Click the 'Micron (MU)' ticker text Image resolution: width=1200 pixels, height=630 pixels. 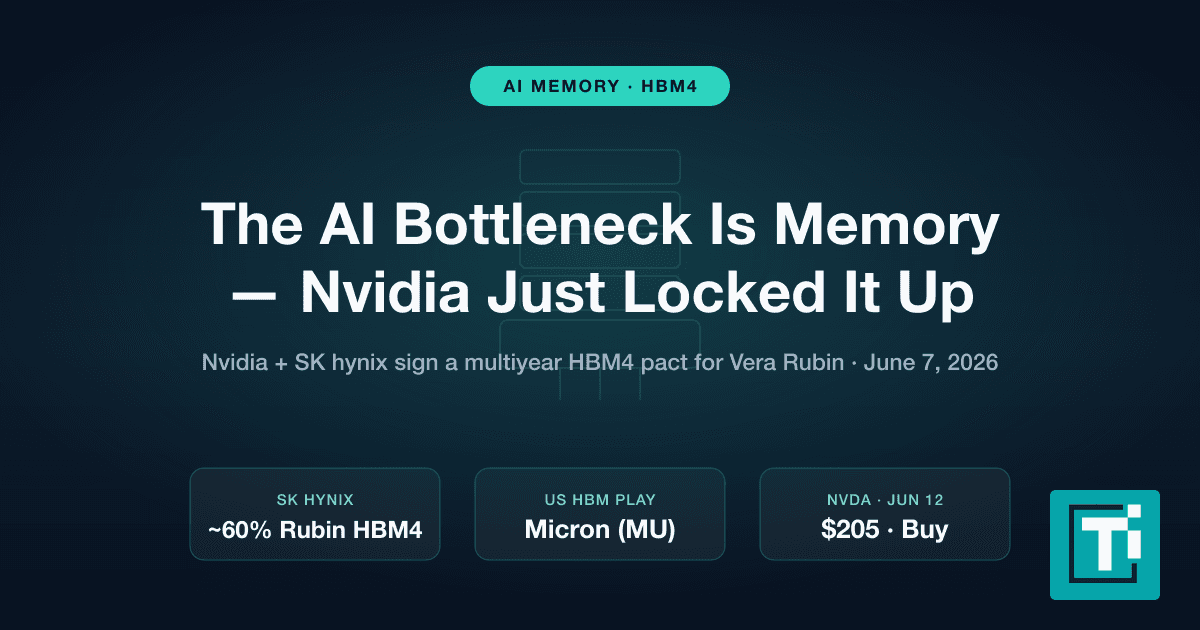(600, 529)
